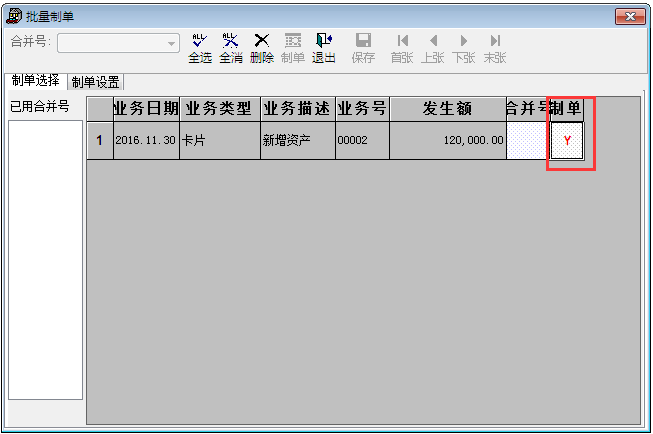Viewport: 653px width, 434px height.
Task: Click the 全消 (deselect all) toolbar icon
Action: [230, 48]
